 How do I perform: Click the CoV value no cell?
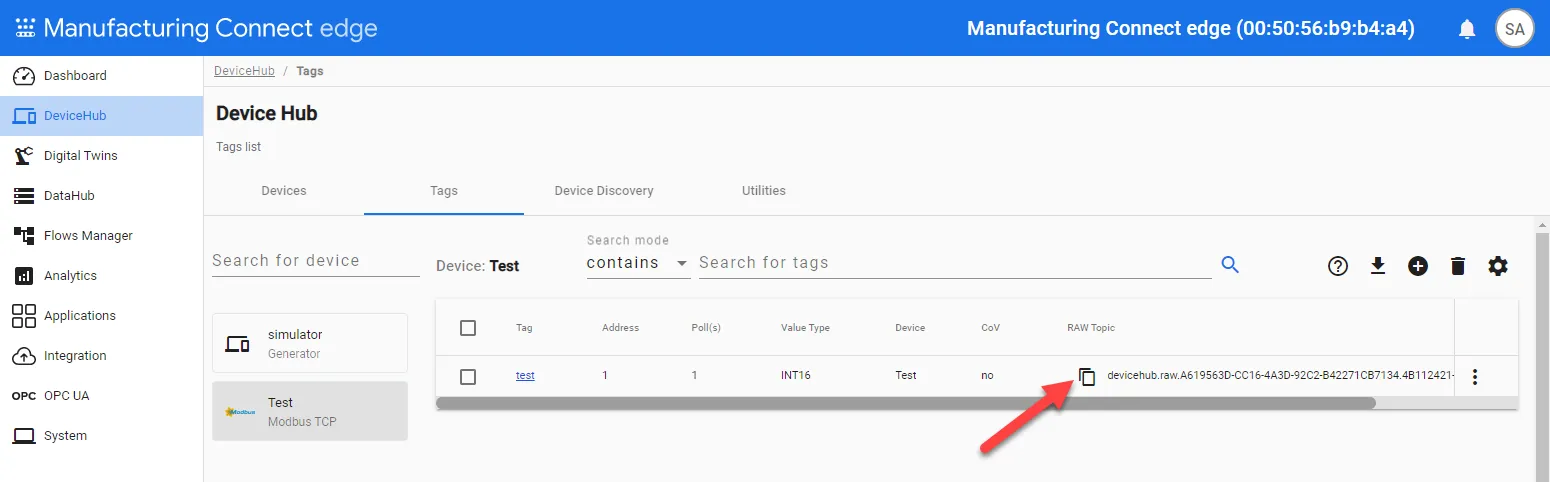(987, 376)
